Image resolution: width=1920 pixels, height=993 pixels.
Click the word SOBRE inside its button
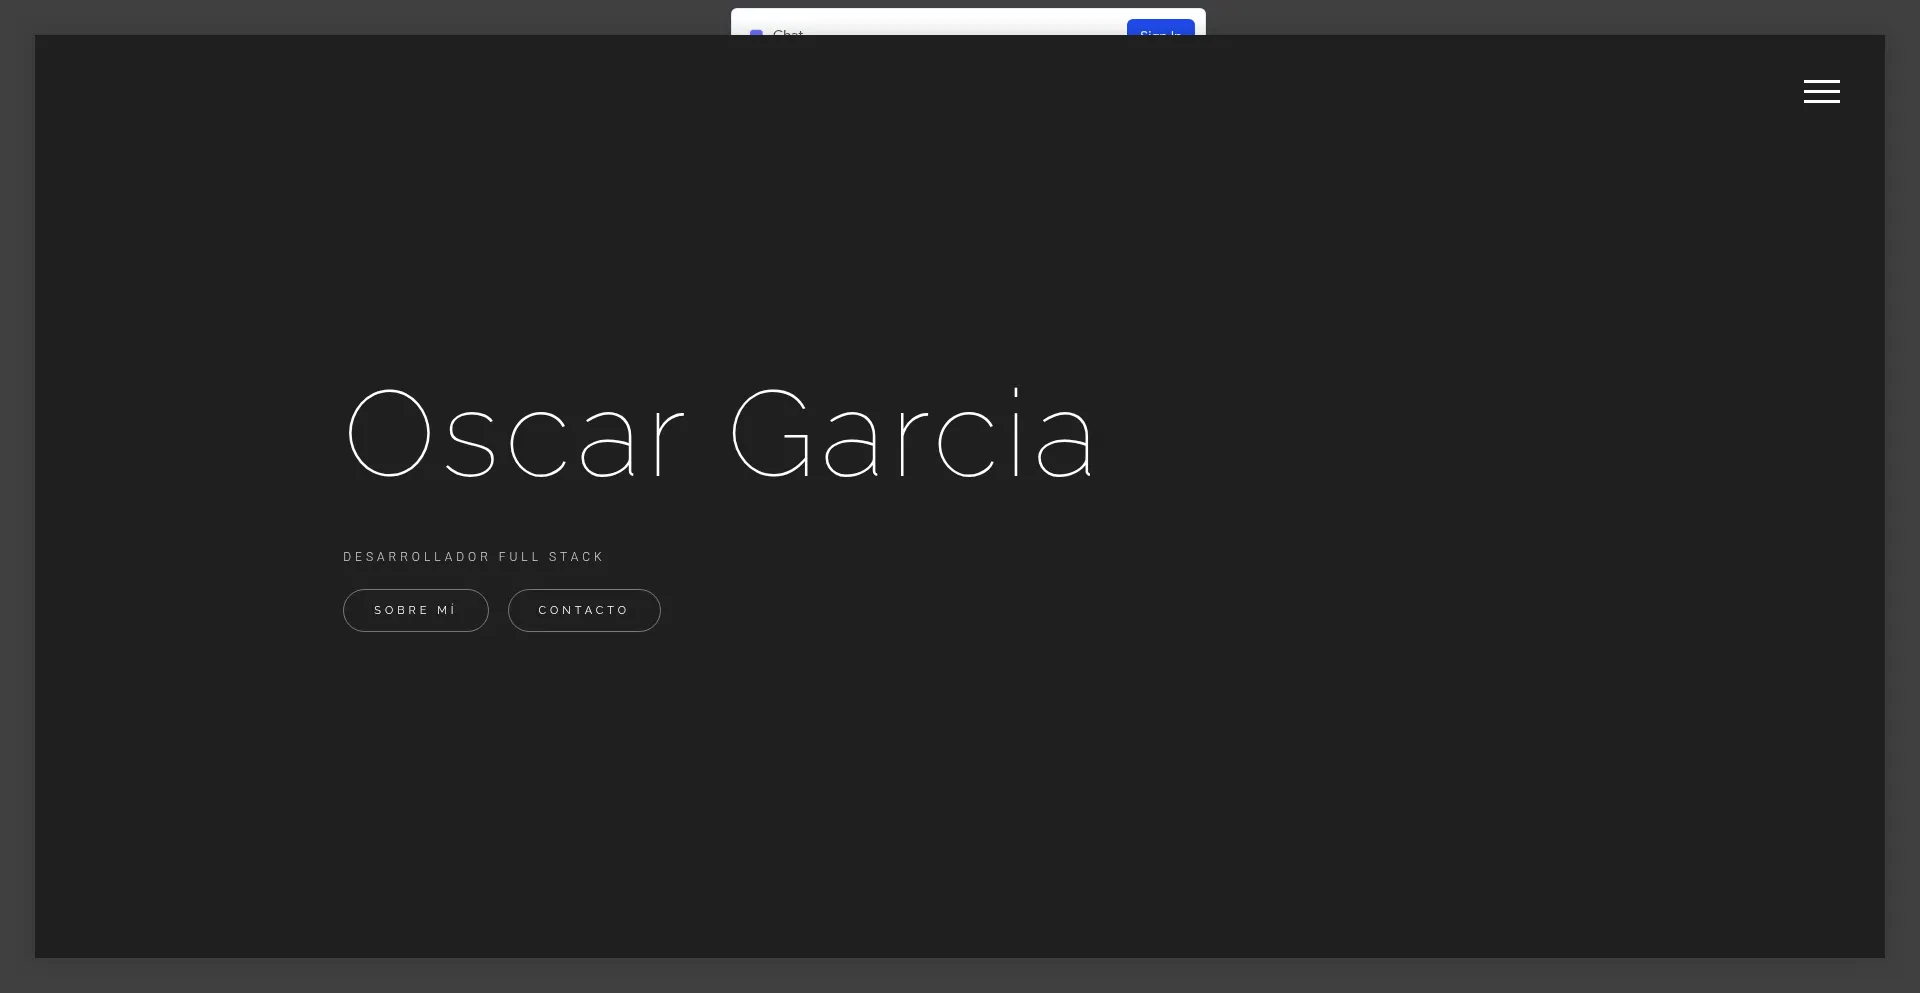401,610
